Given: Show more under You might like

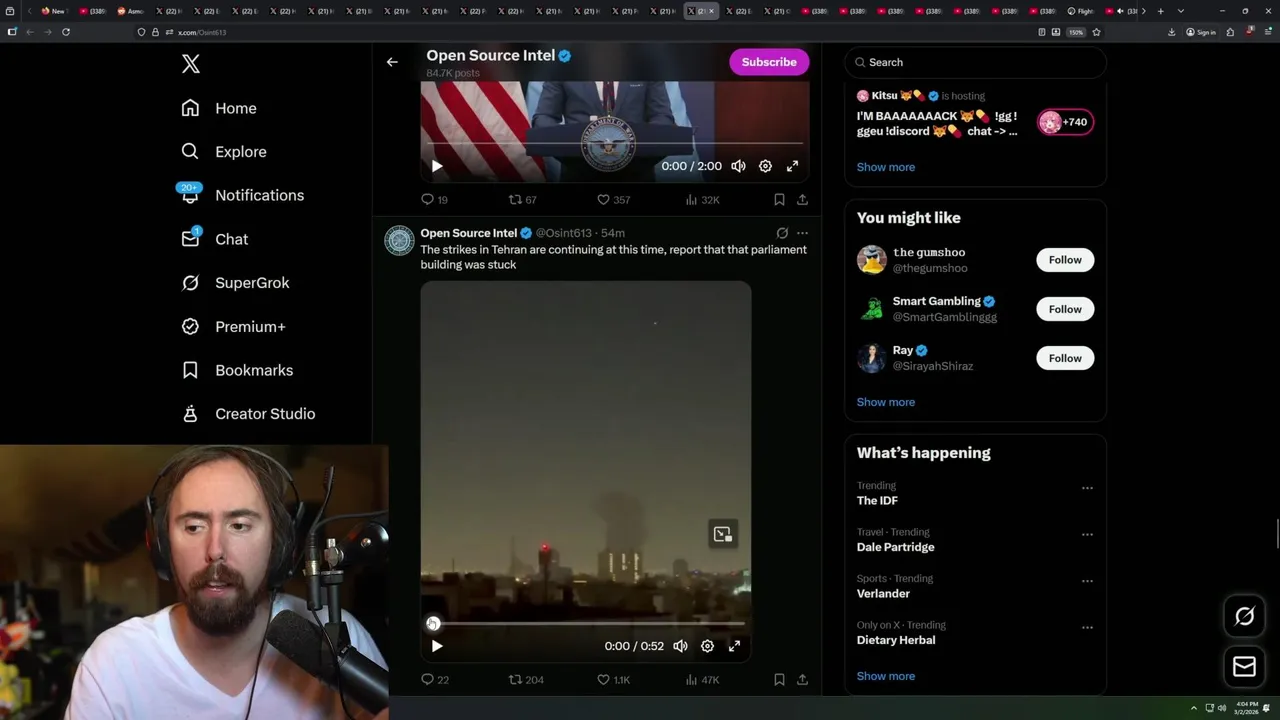Looking at the screenshot, I should tap(886, 402).
